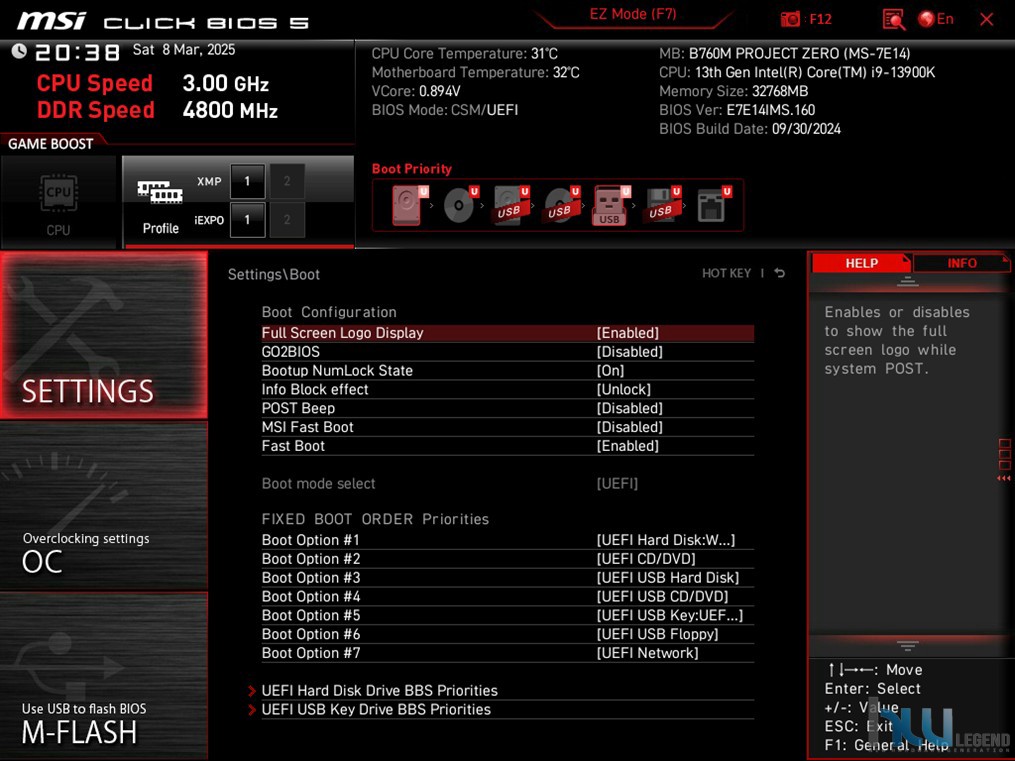Screen dimensions: 1015x761
Task: Switch to the INFO tab
Action: (x=961, y=263)
